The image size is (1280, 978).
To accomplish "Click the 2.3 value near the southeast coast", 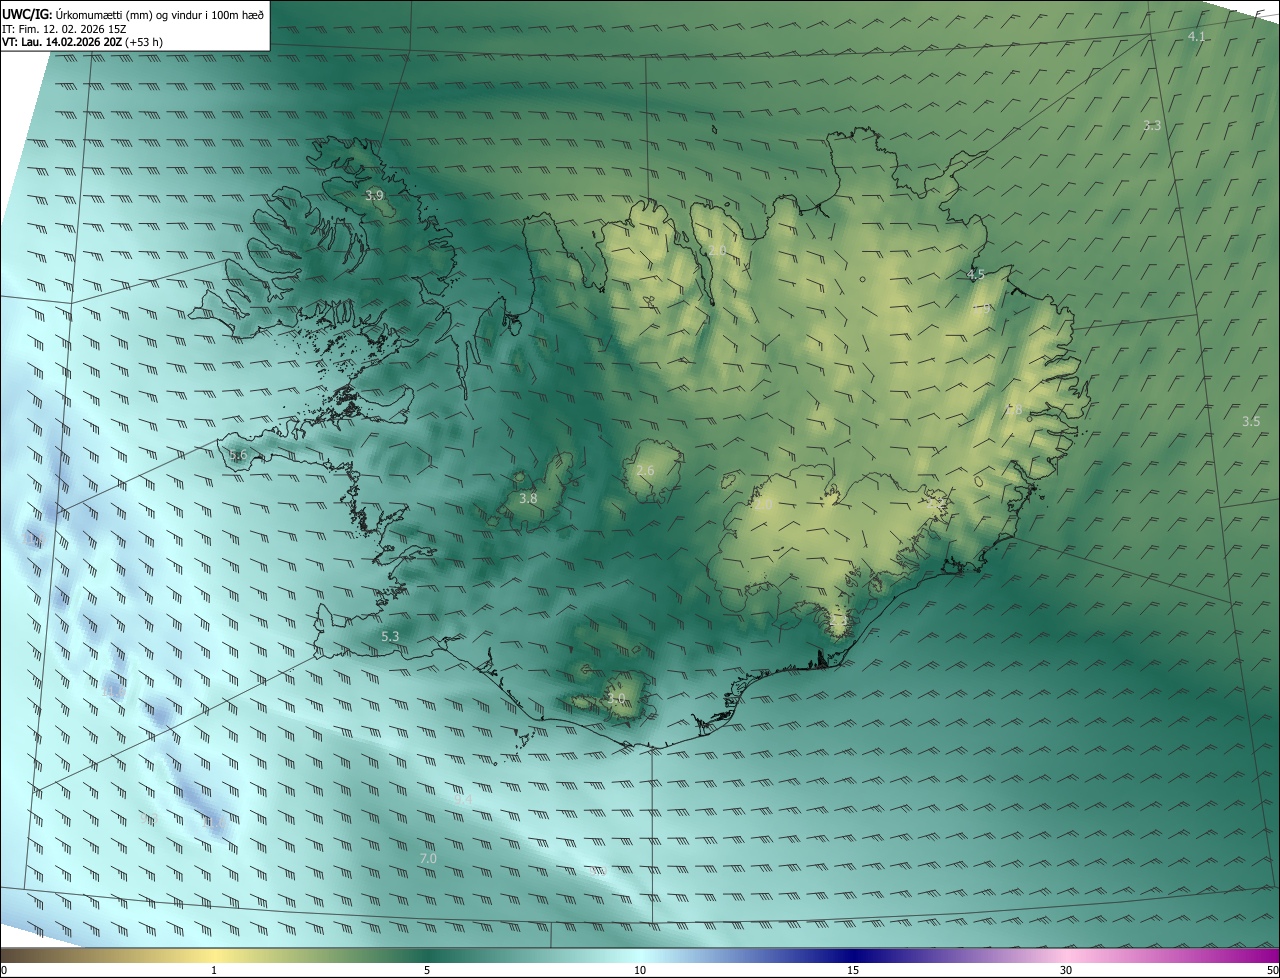I will (838, 621).
